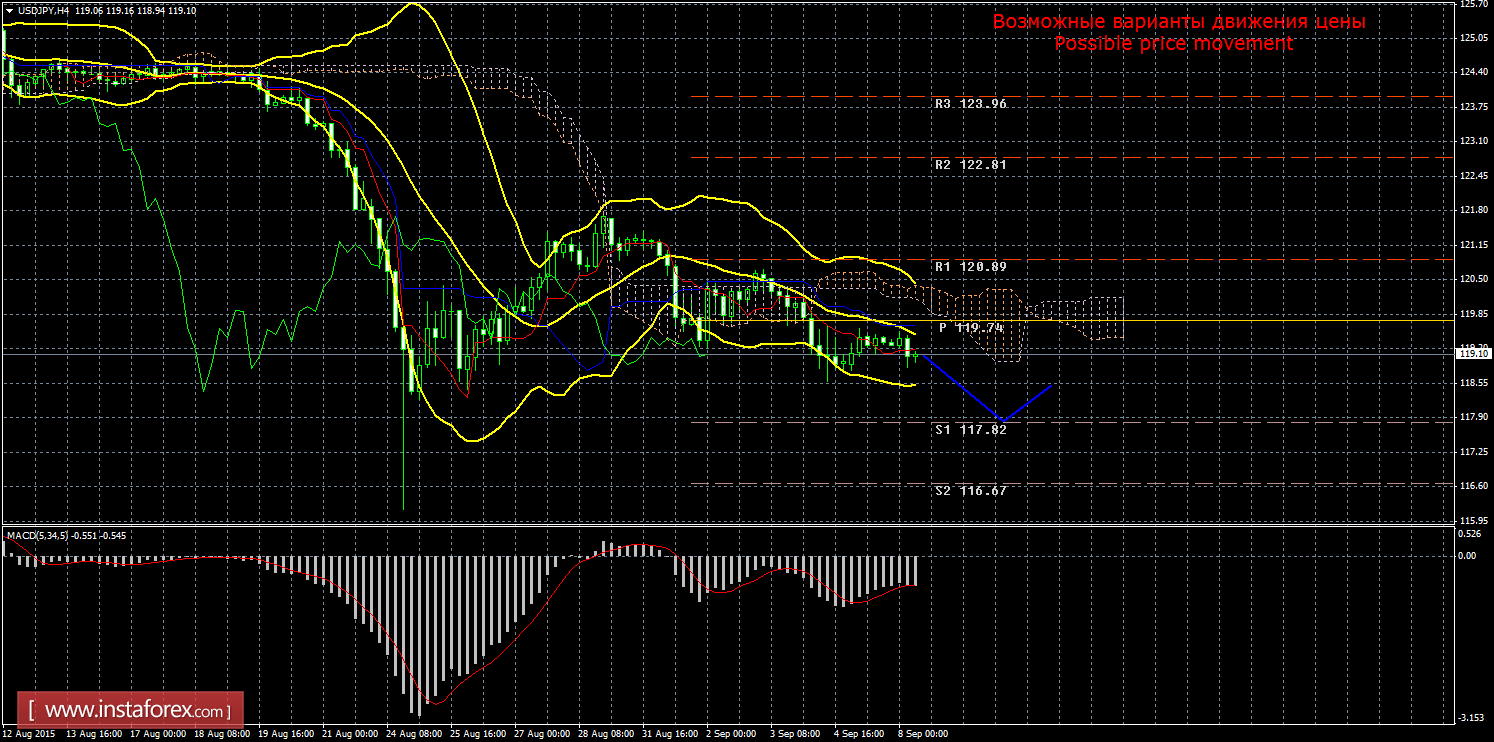
Task: Click 115.95 on the price scale
Action: tap(1473, 521)
